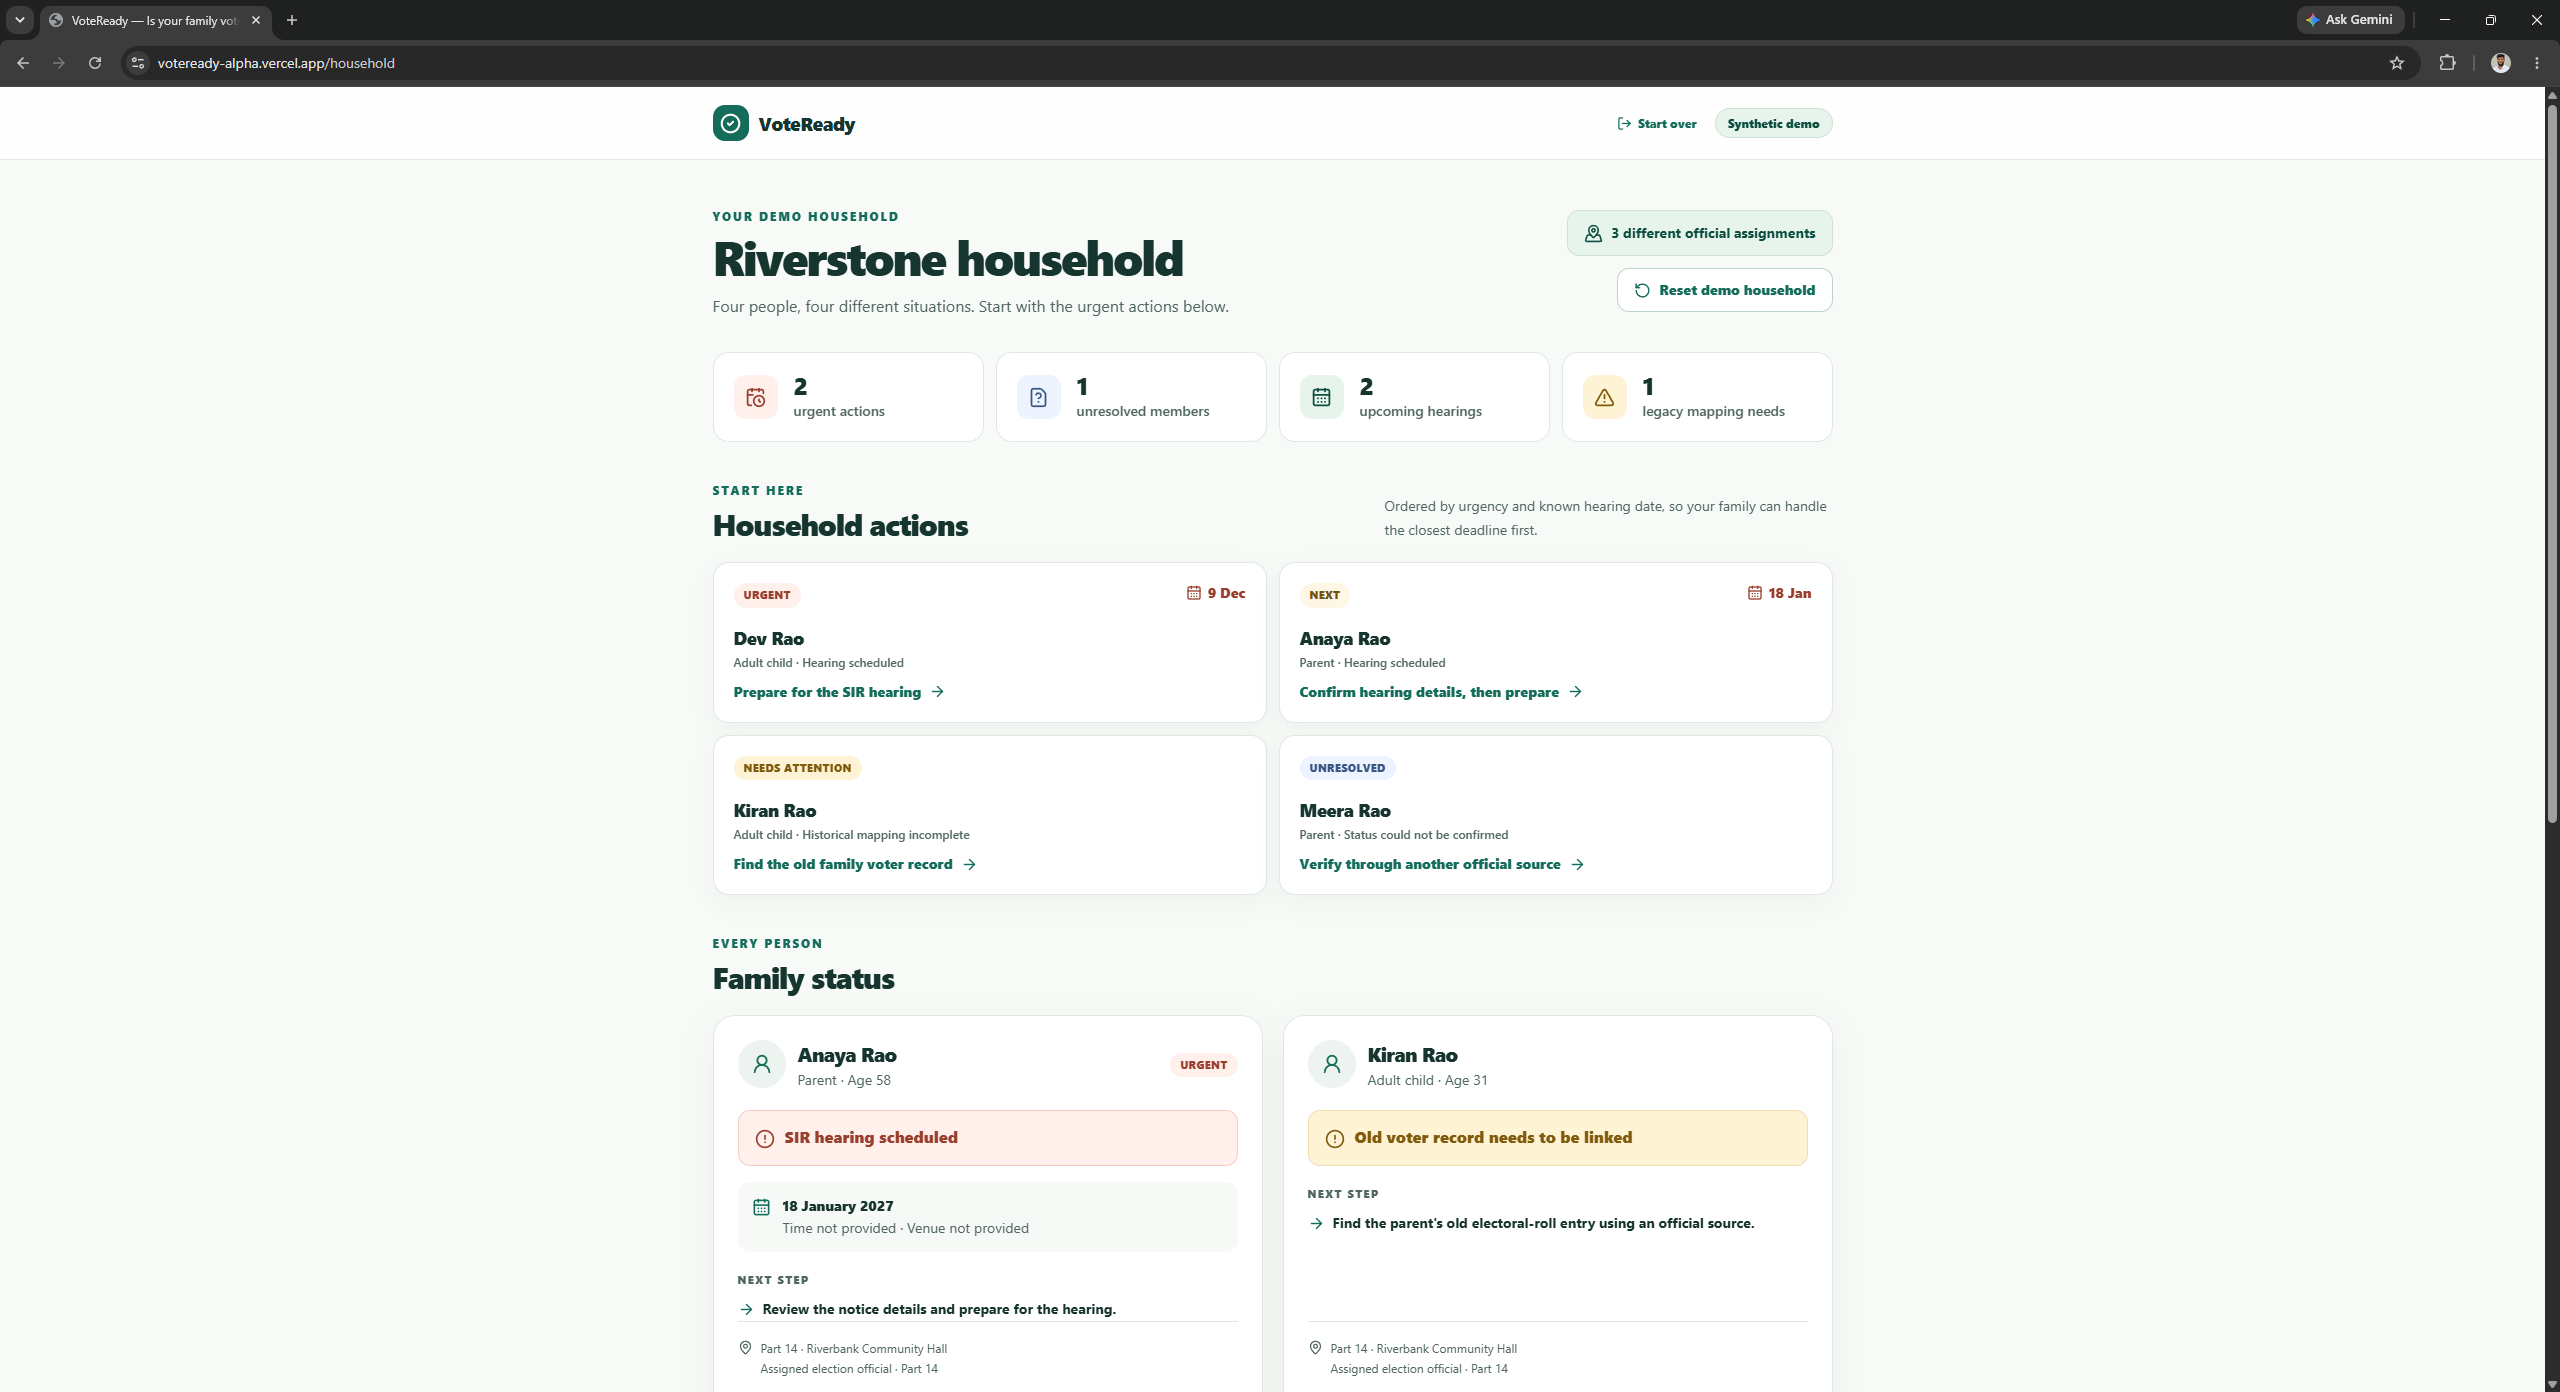This screenshot has width=2560, height=1392.
Task: Click the VoteReady logo icon
Action: click(730, 123)
